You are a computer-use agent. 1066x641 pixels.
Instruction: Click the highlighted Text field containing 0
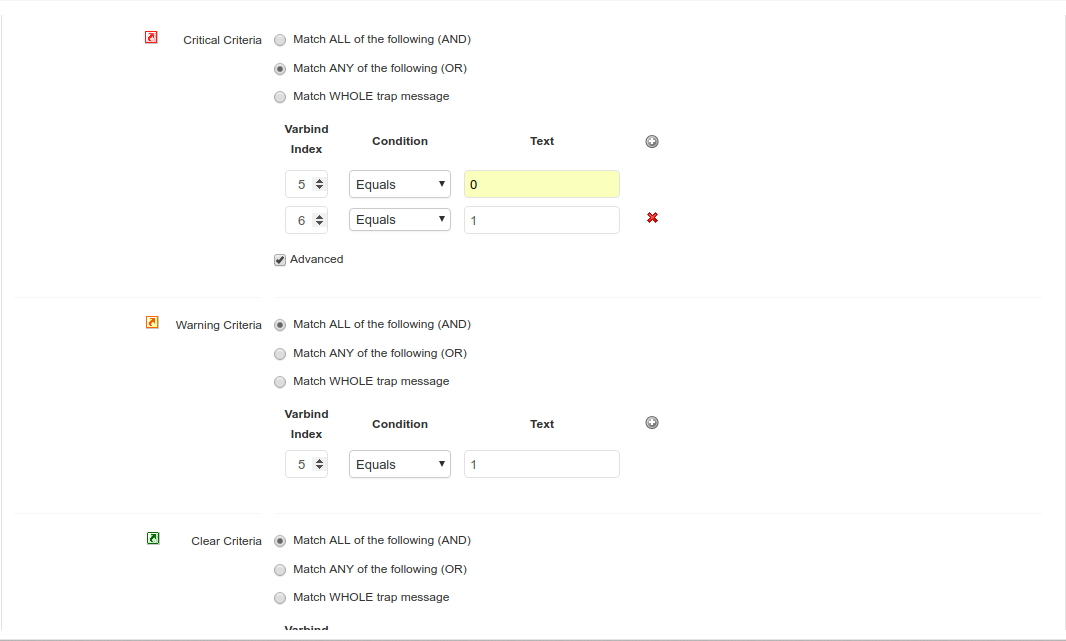(541, 184)
